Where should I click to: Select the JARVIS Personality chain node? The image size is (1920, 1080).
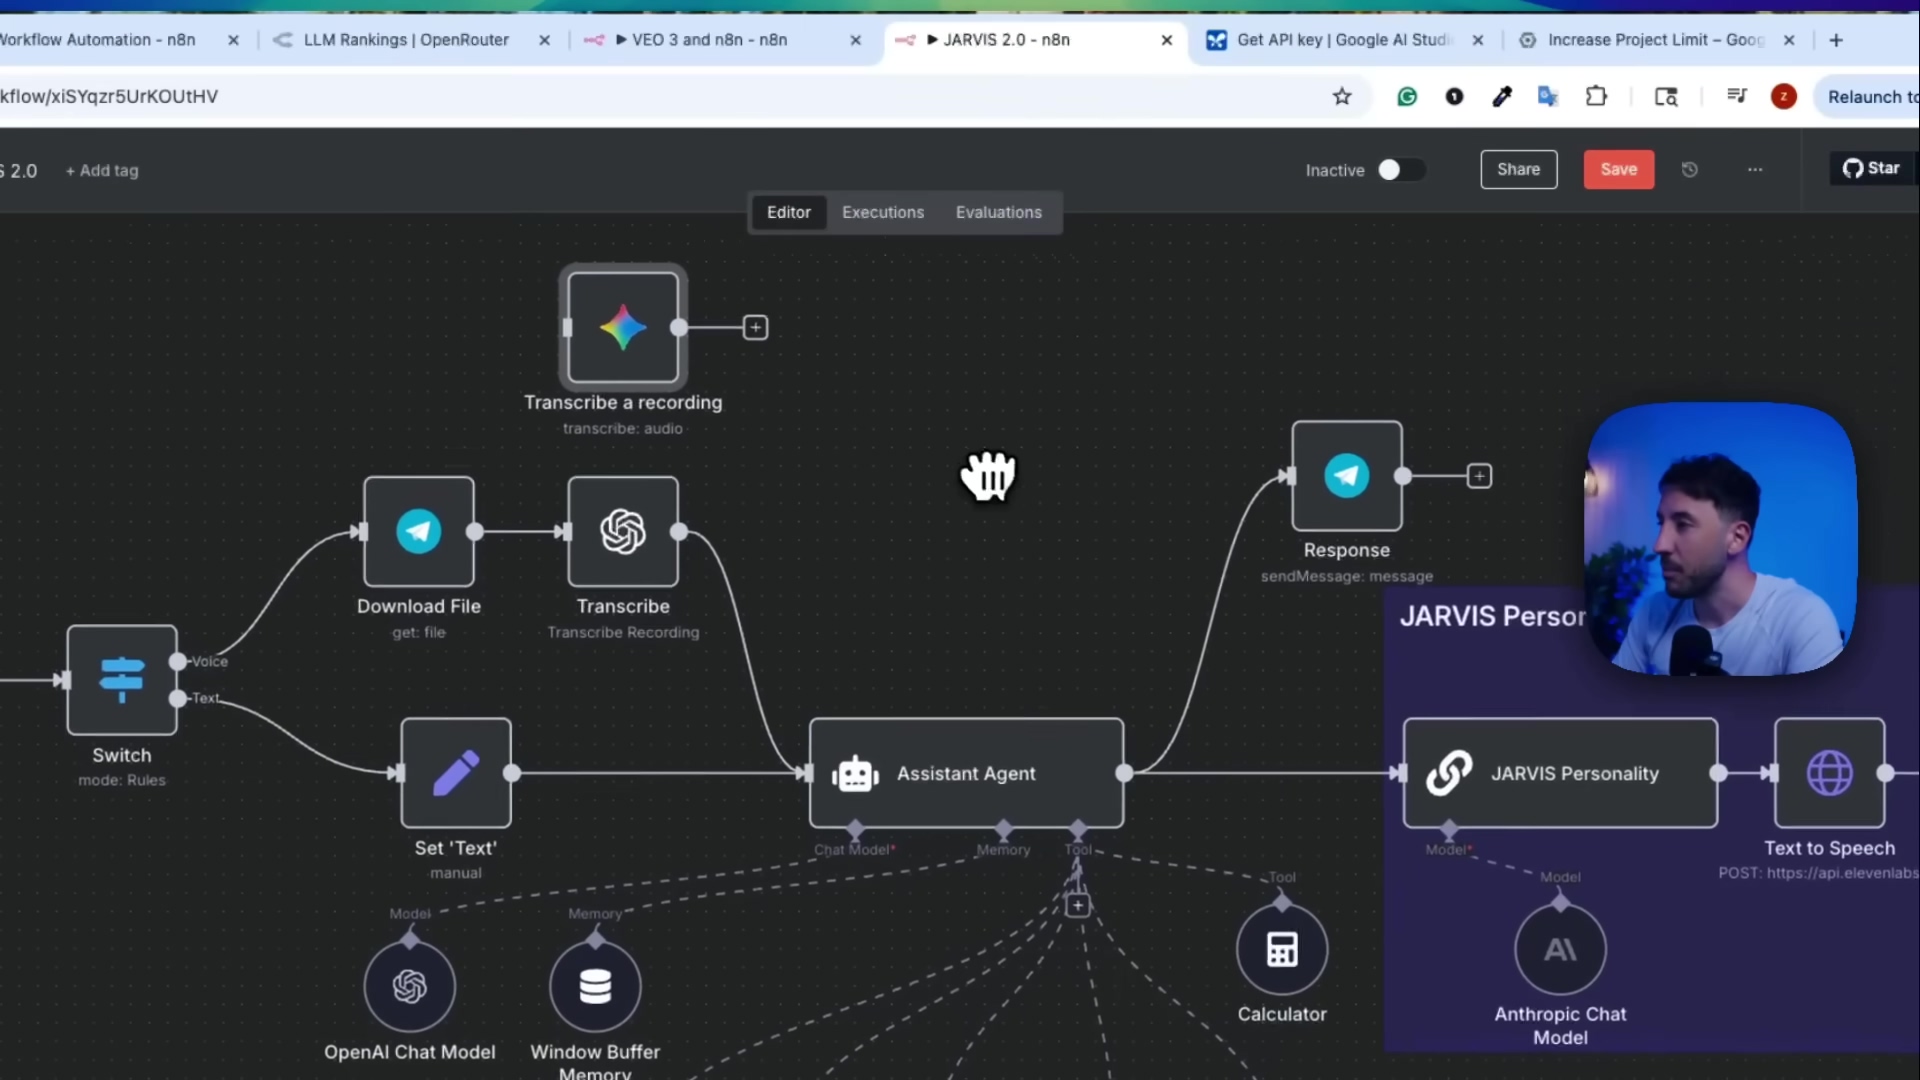tap(1560, 773)
